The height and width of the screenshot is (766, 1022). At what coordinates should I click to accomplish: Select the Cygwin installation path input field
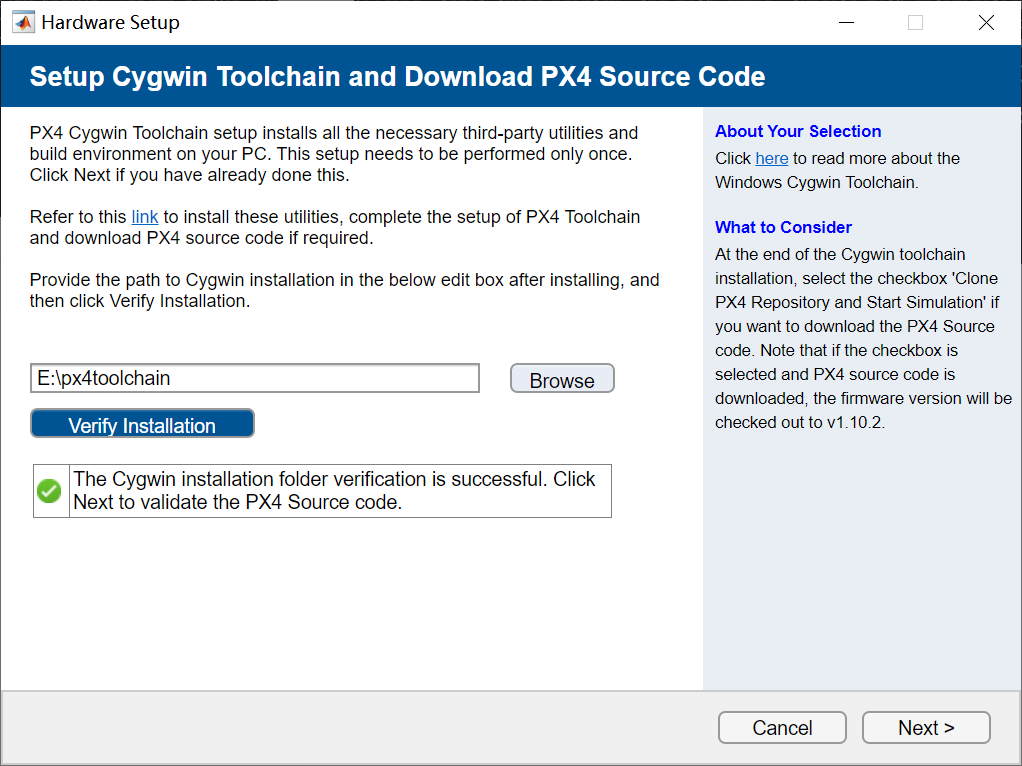(254, 378)
